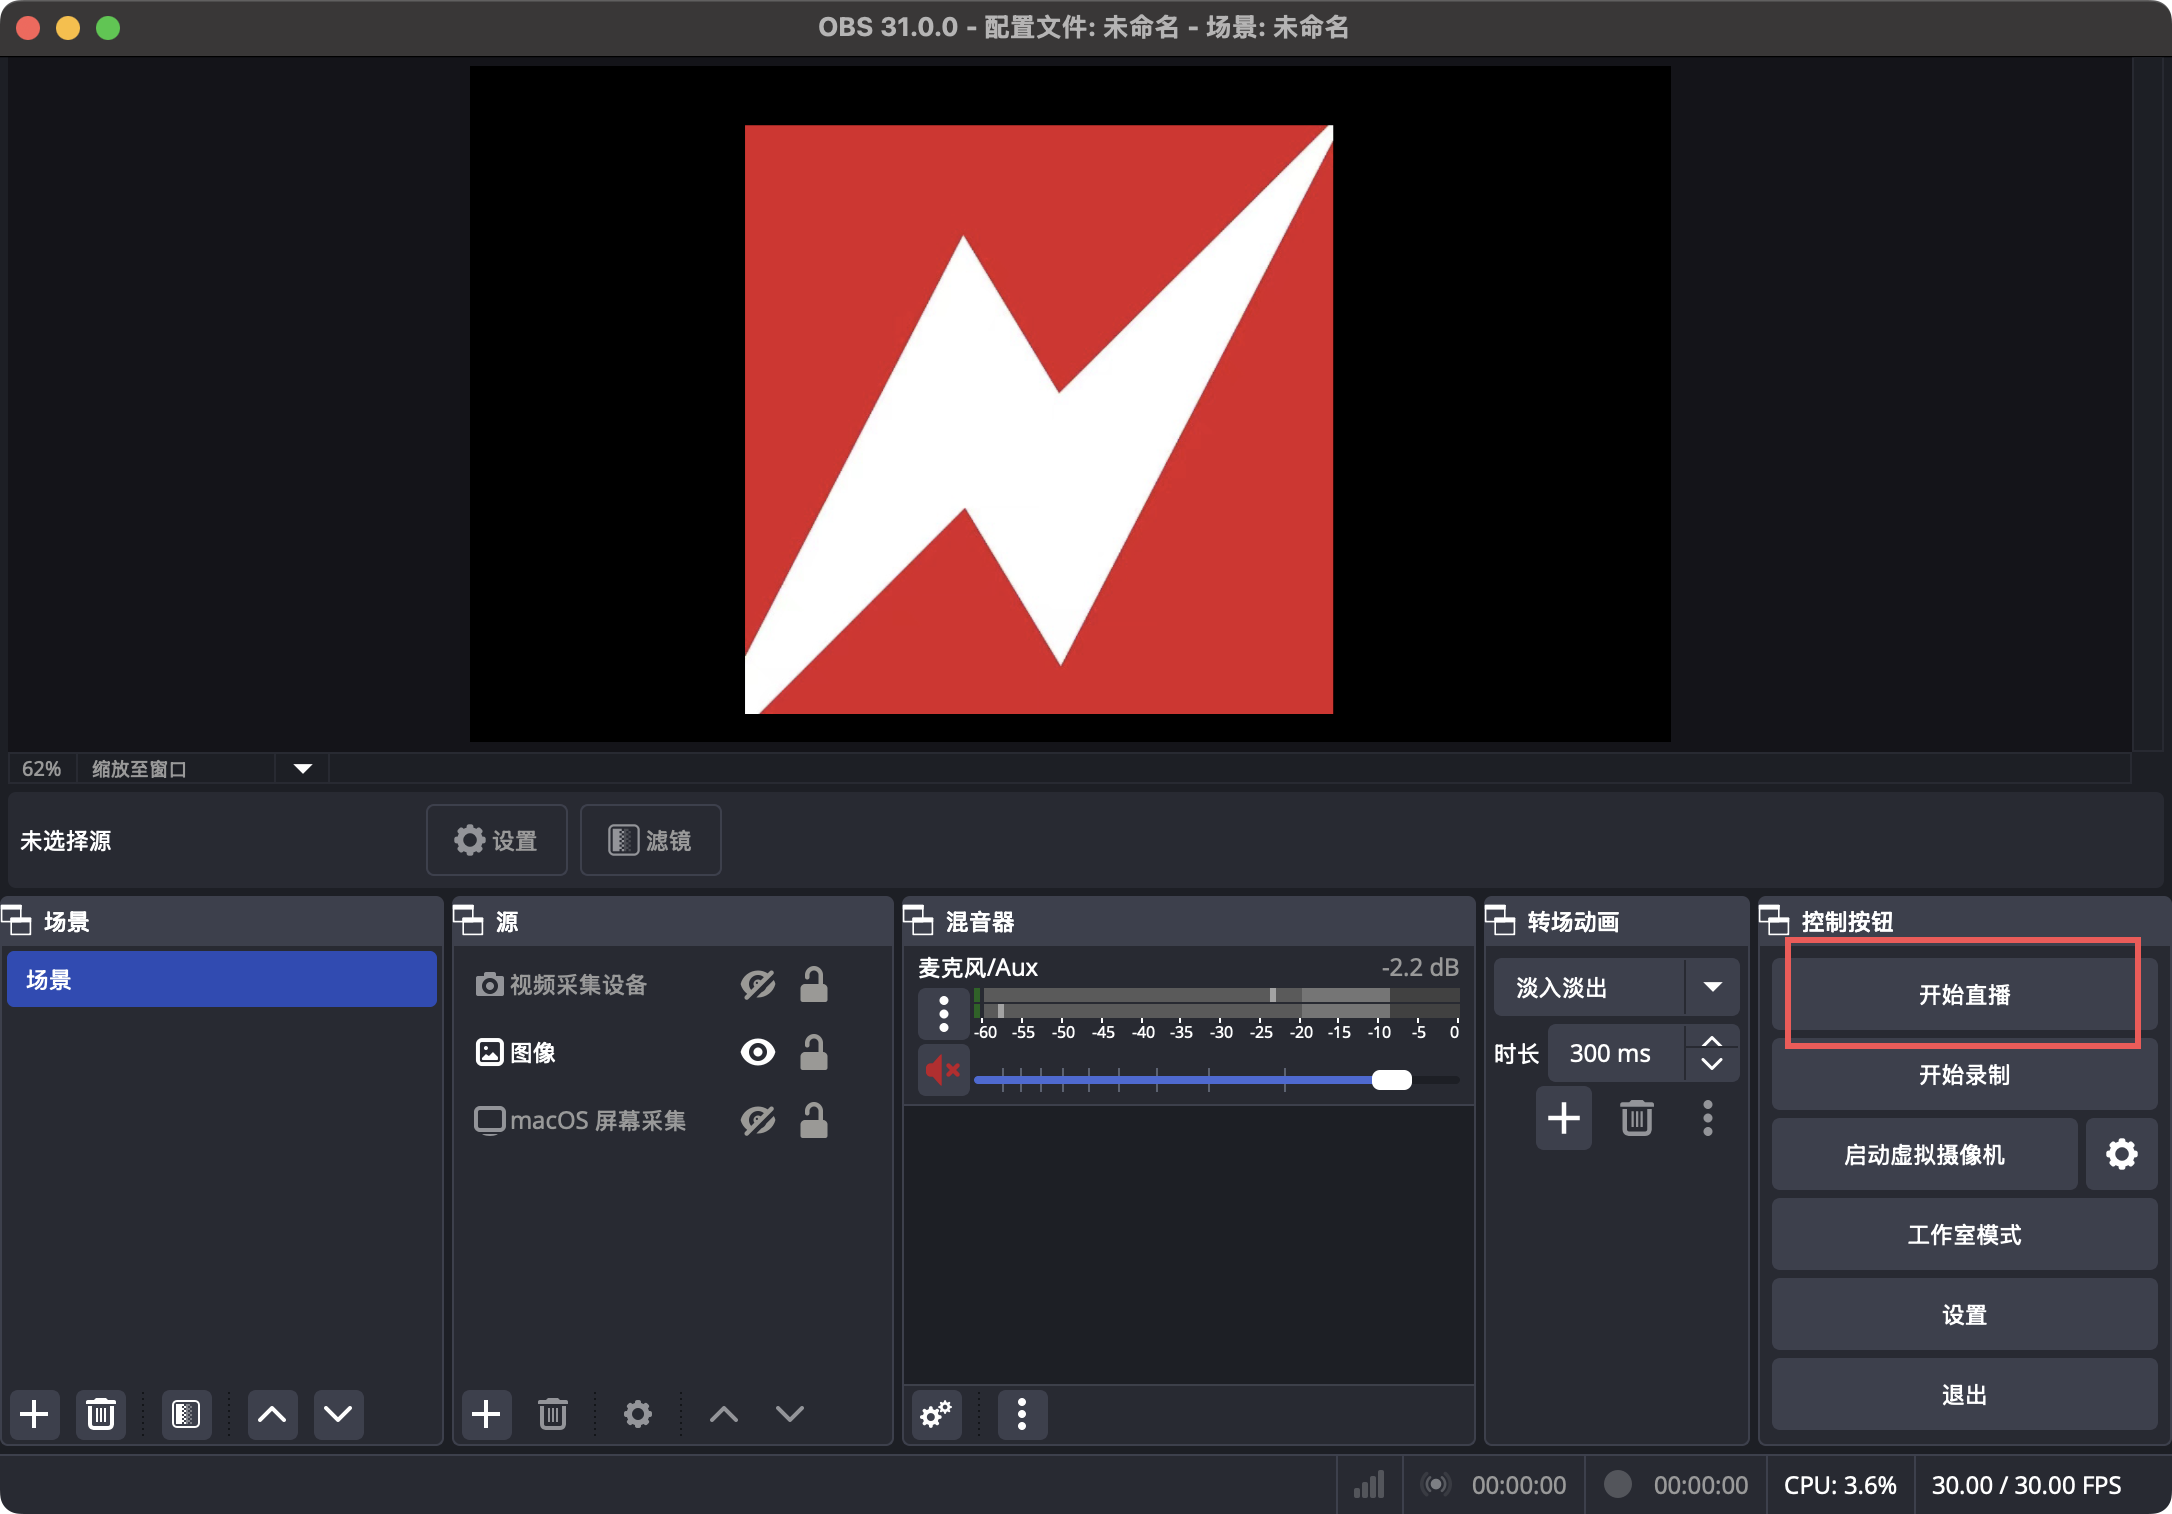Click 退出 to quit OBS
Viewport: 2172px width, 1514px height.
click(x=1964, y=1394)
